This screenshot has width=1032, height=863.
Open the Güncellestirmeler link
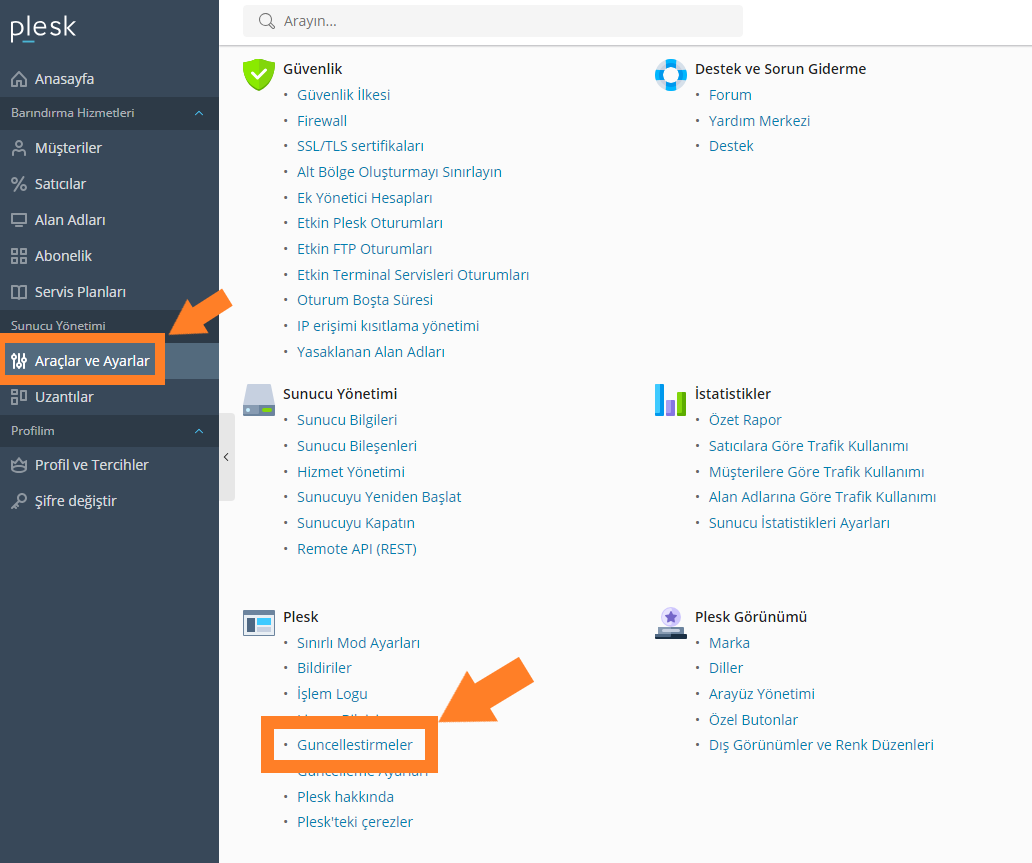[x=355, y=745]
